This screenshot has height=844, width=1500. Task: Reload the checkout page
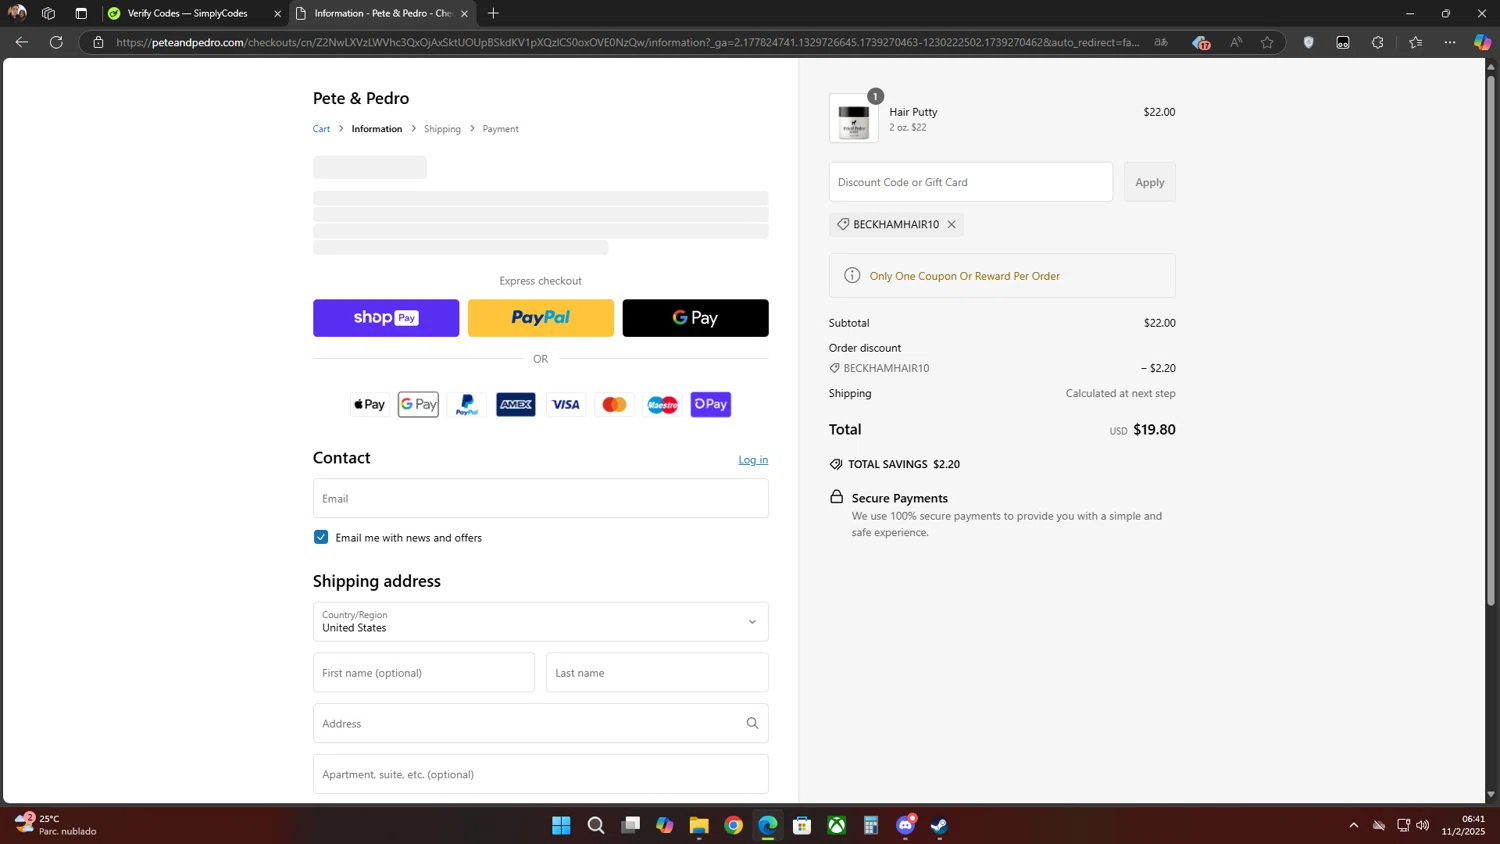click(57, 42)
